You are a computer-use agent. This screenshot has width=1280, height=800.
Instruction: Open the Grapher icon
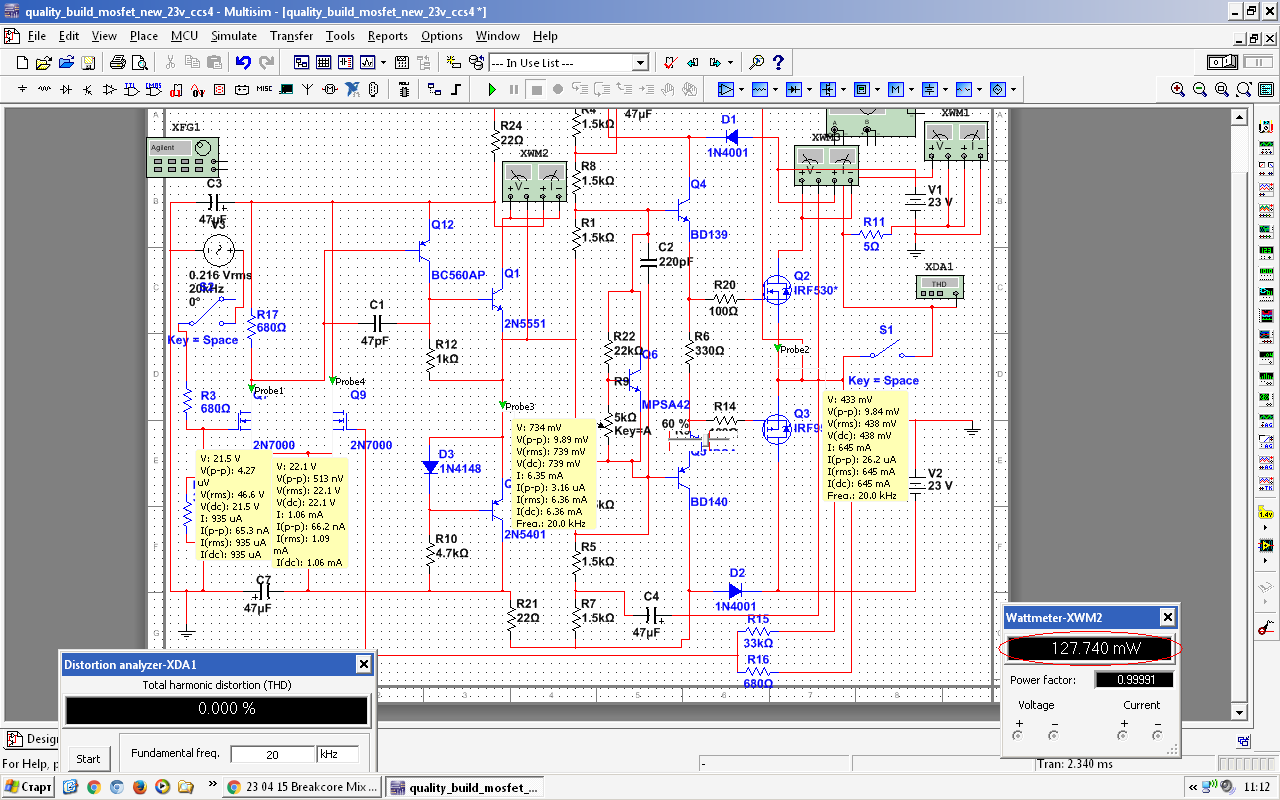(367, 62)
